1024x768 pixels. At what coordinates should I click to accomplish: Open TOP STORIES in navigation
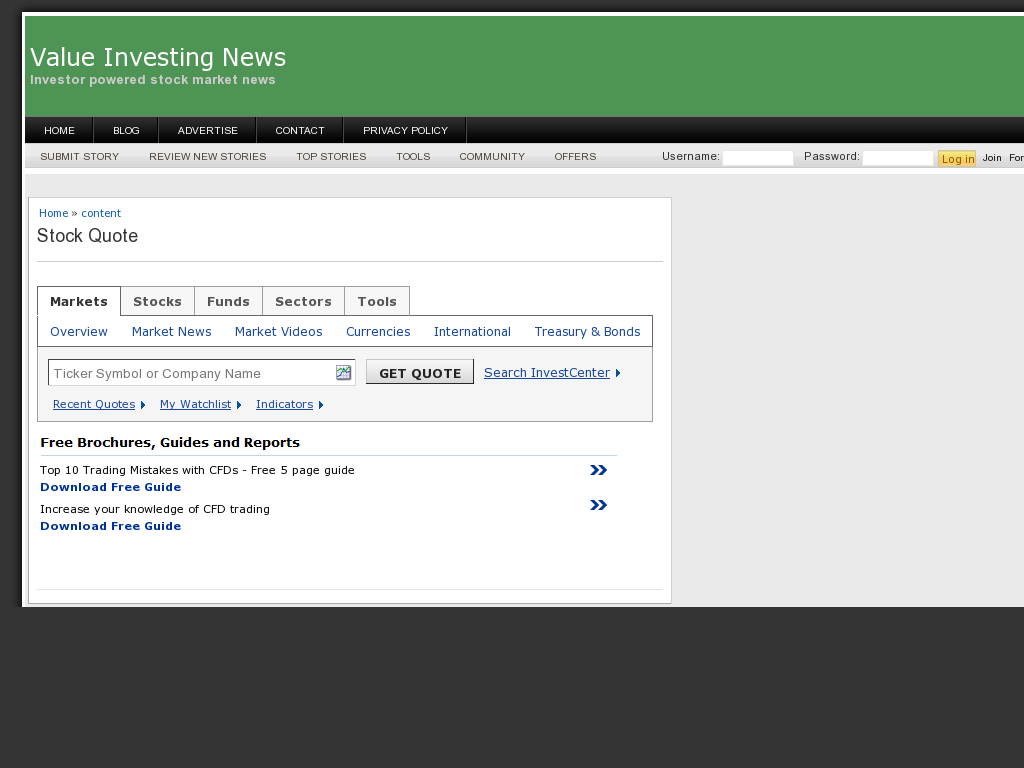click(x=331, y=156)
